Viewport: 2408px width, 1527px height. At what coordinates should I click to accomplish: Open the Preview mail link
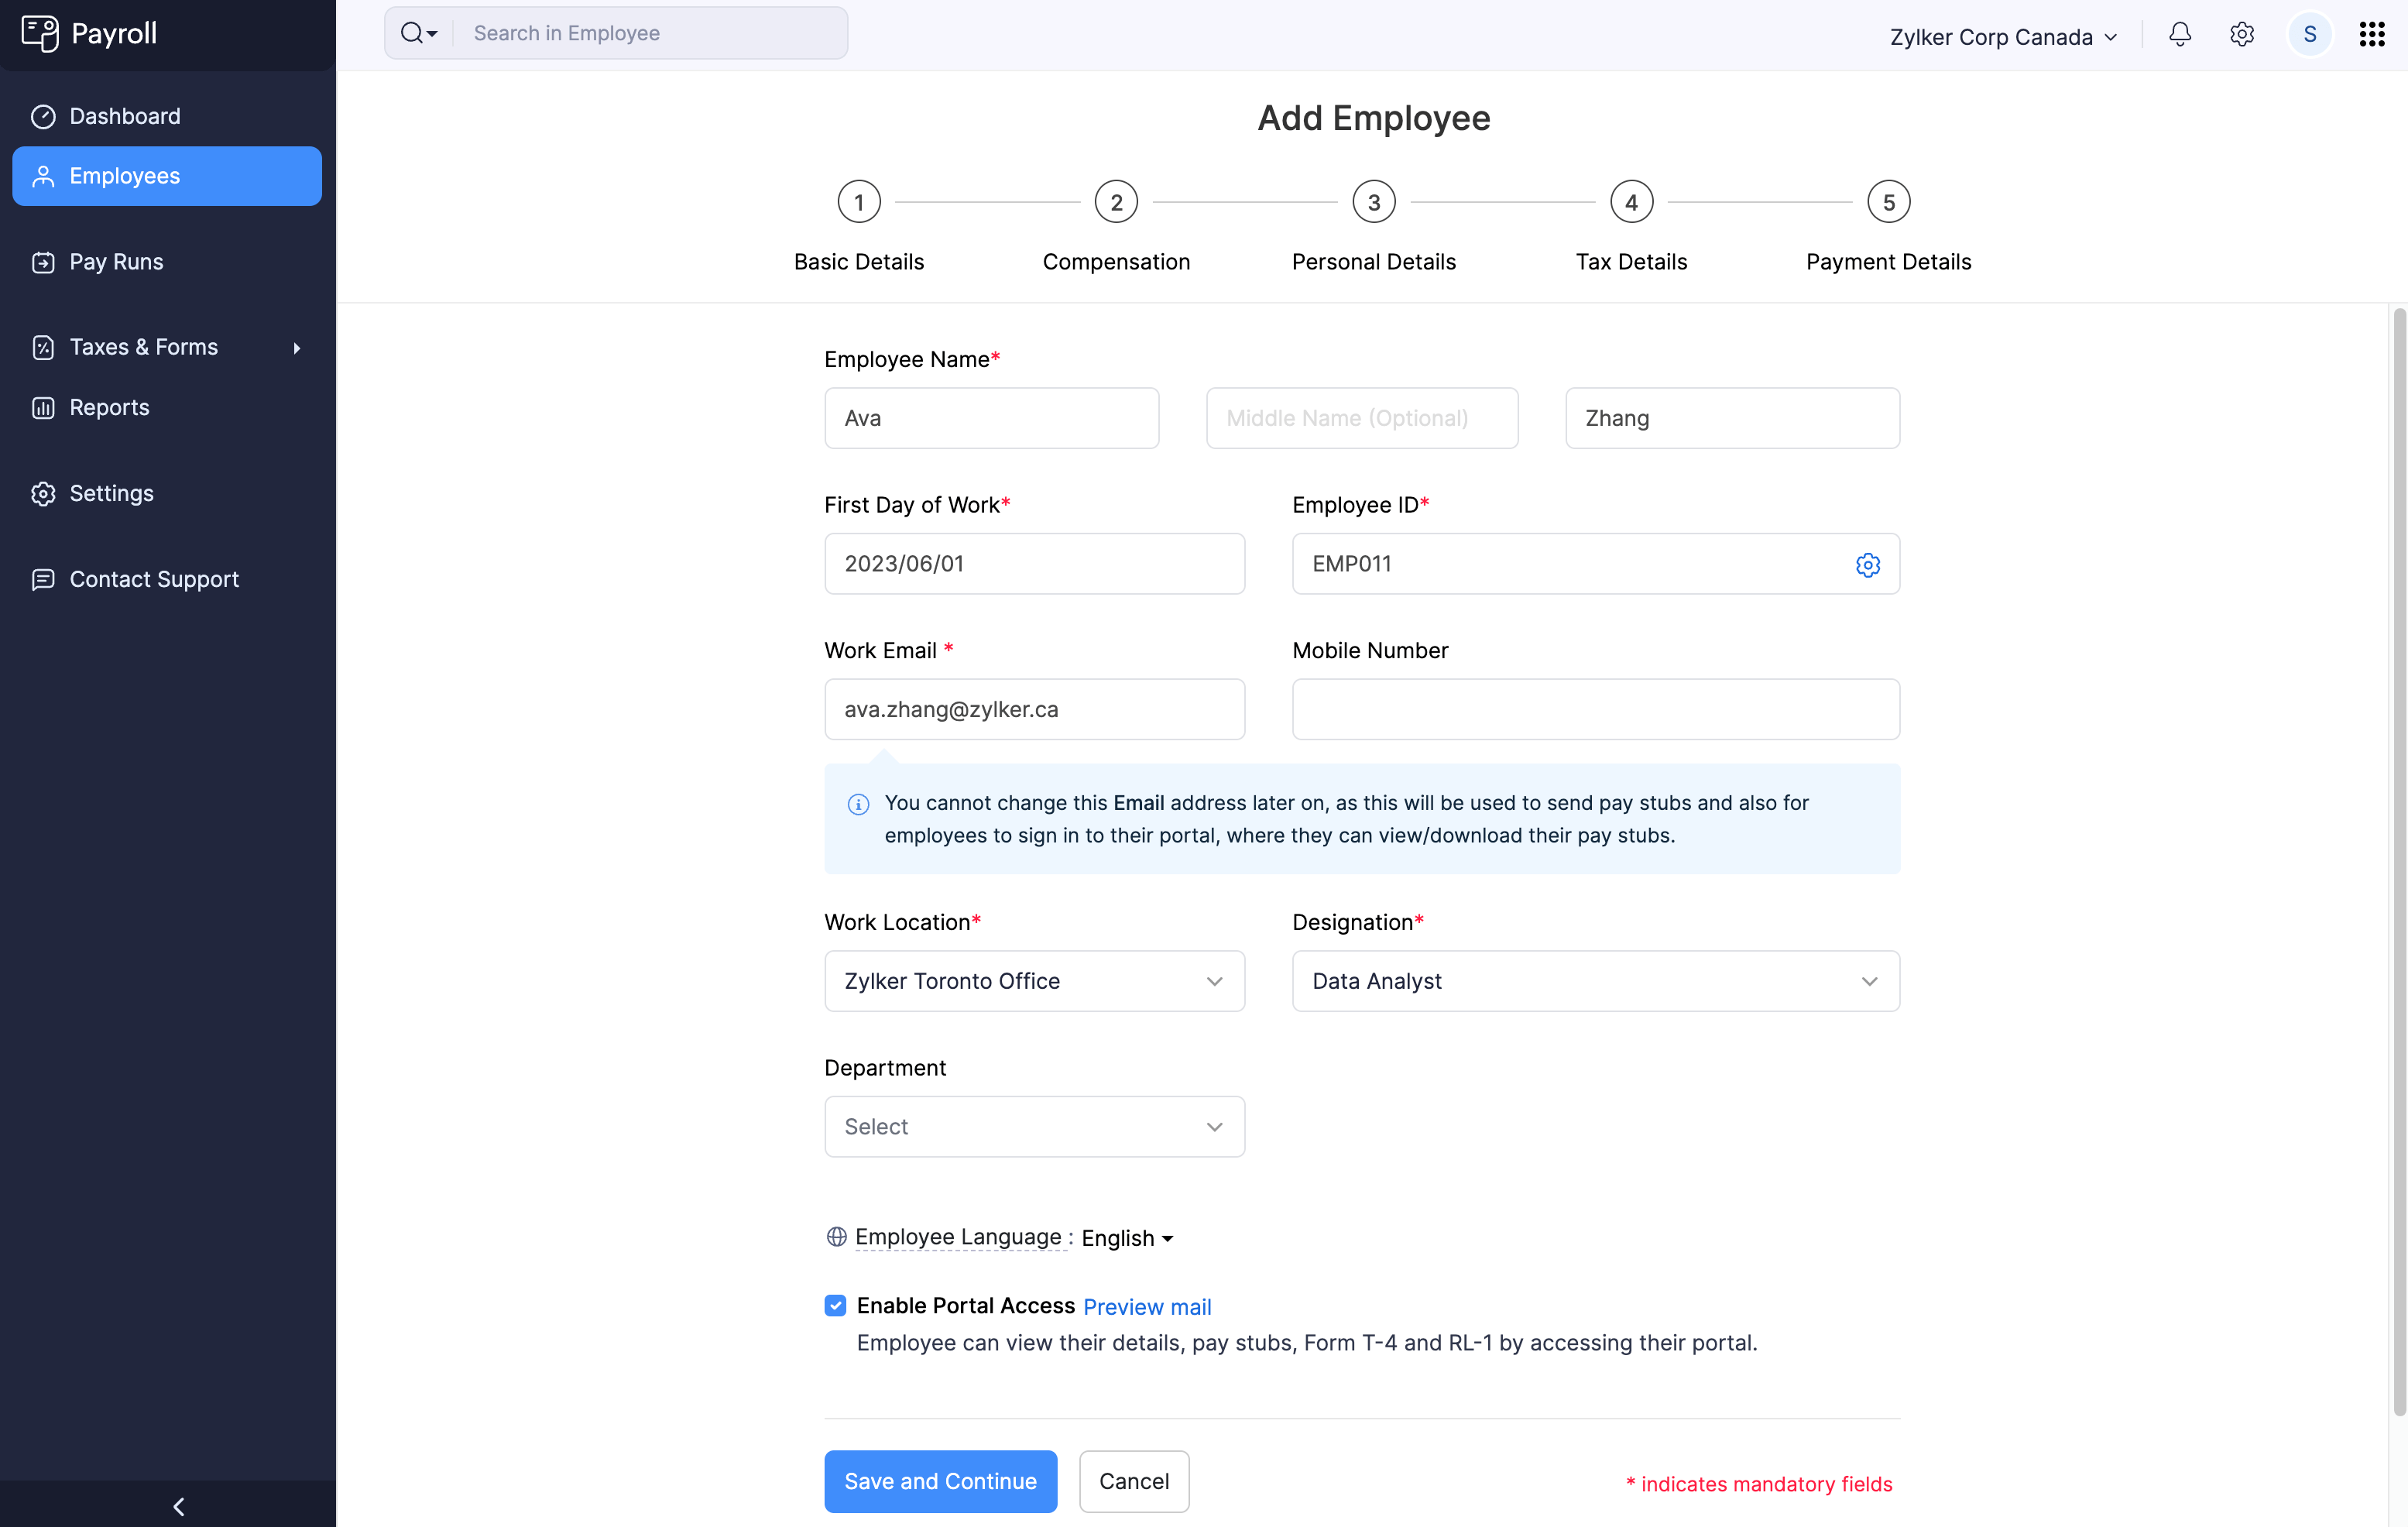[x=1147, y=1306]
